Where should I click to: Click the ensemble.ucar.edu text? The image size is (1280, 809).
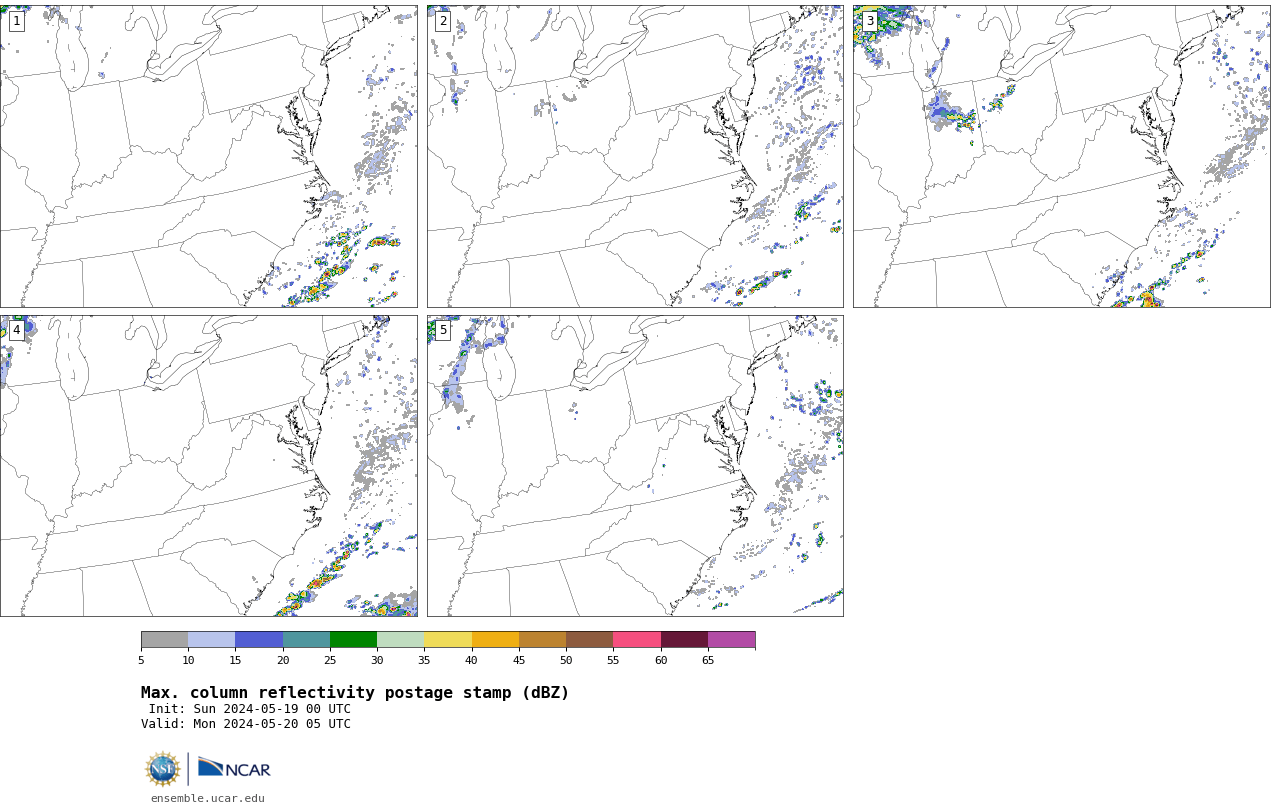tap(208, 798)
